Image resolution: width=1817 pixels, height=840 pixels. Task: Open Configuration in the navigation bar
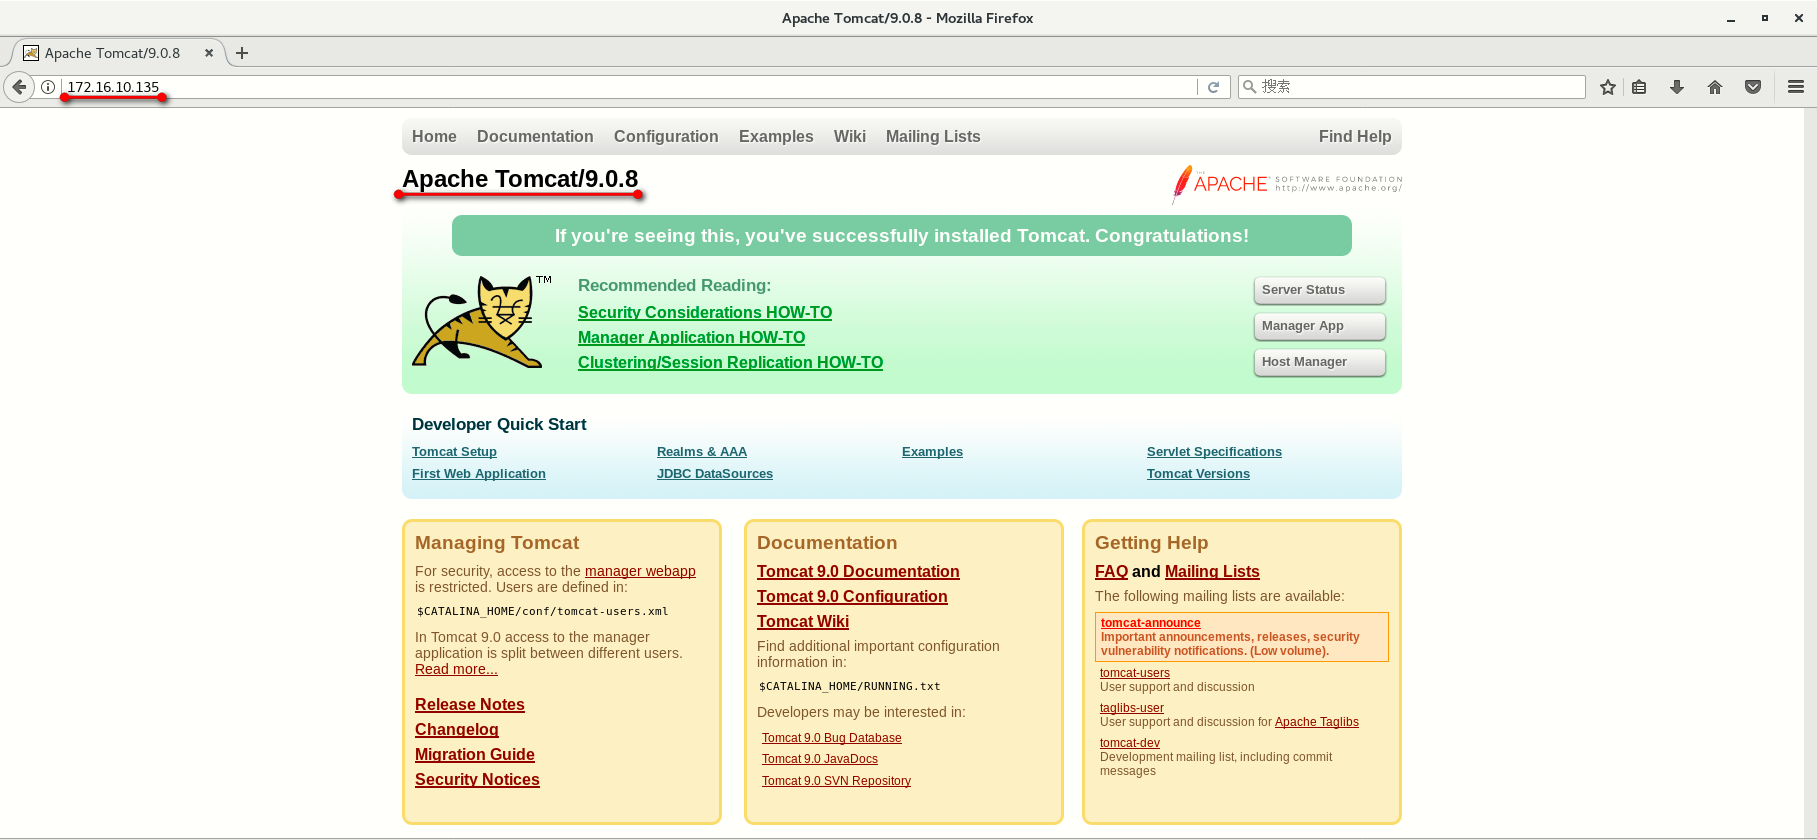click(x=666, y=137)
